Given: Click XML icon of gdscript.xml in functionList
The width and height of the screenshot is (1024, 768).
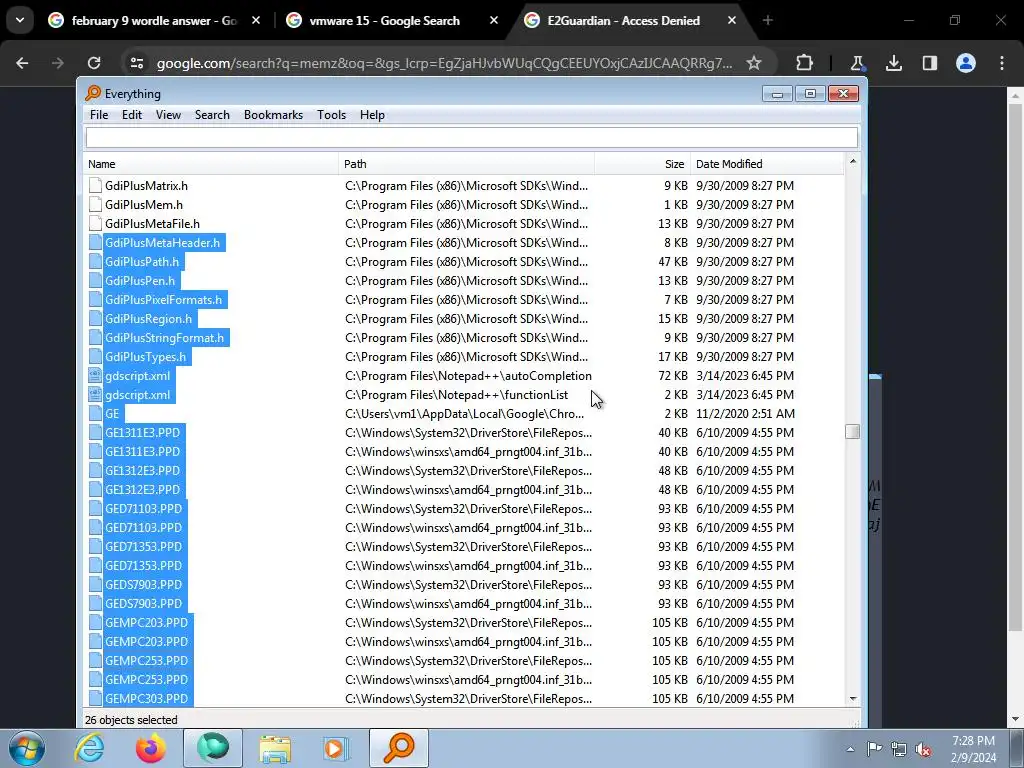Looking at the screenshot, I should tap(95, 394).
